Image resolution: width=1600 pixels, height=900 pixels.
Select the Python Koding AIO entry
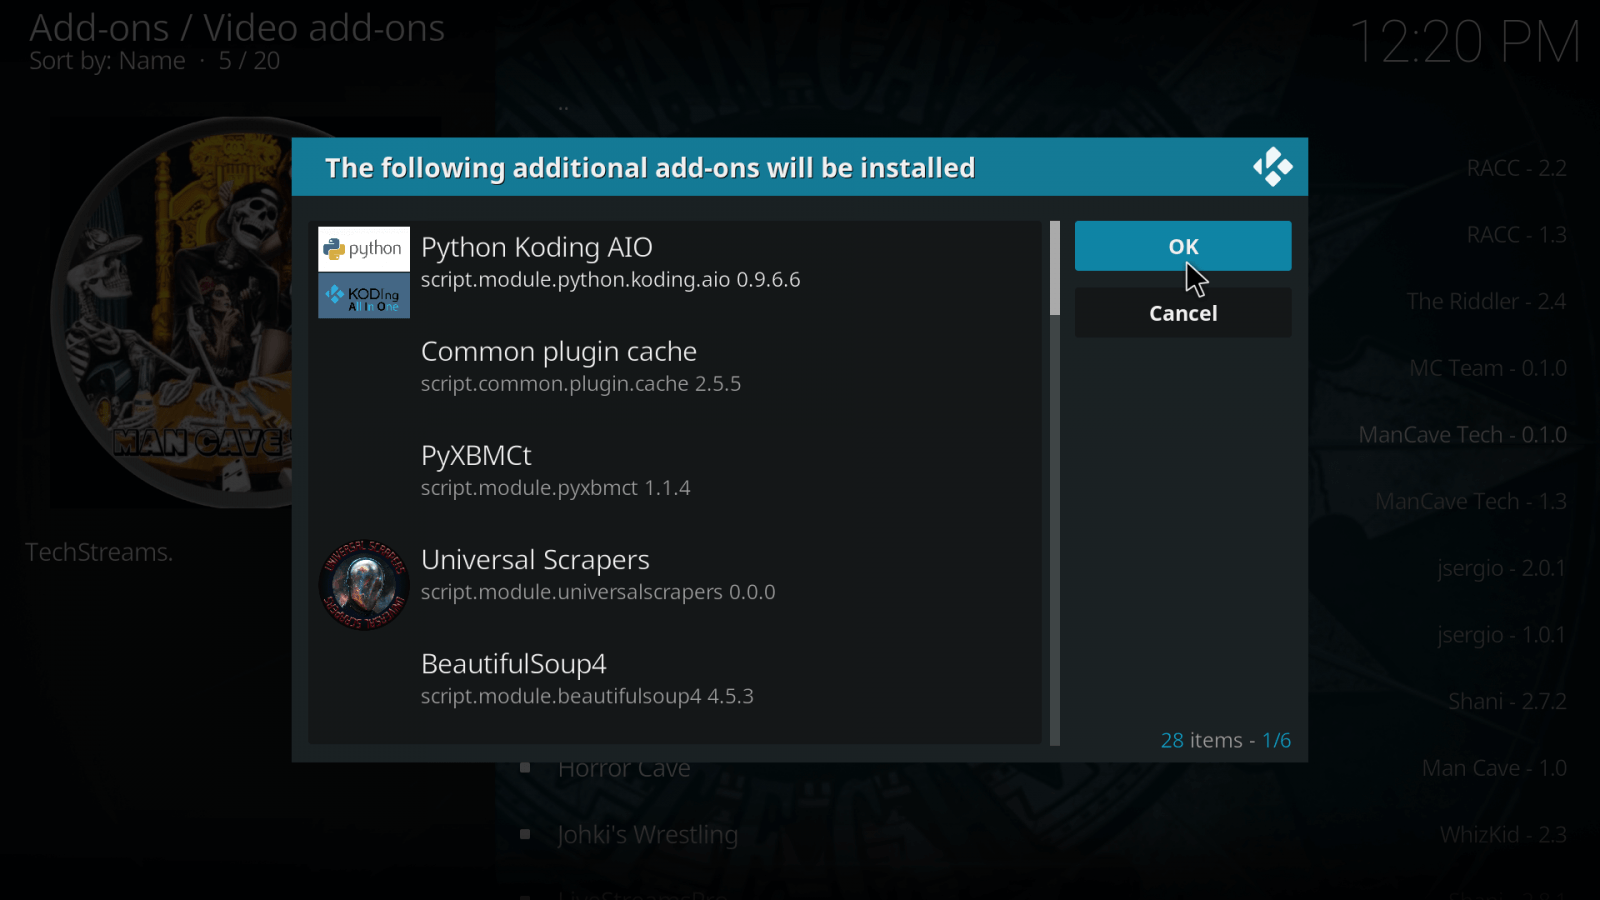coord(676,272)
